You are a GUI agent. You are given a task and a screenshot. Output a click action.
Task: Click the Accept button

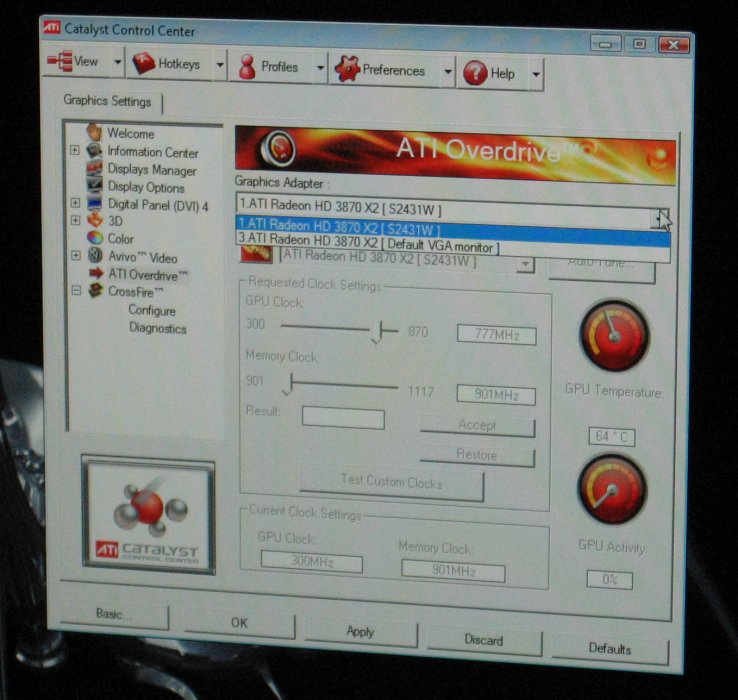coord(477,426)
